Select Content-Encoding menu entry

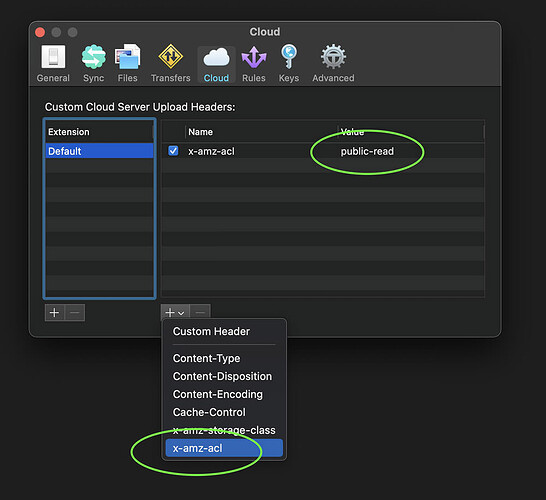pyautogui.click(x=218, y=394)
